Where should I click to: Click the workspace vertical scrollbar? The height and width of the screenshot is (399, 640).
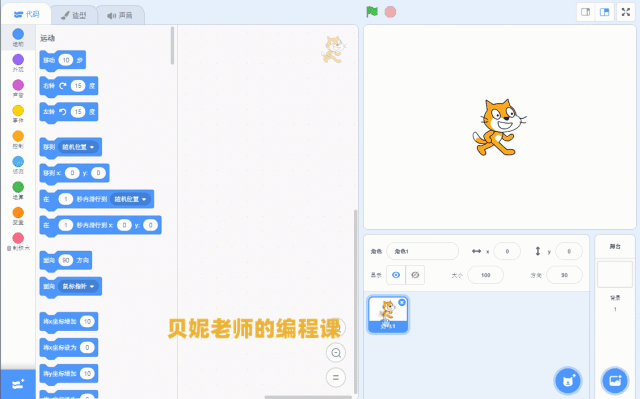(x=355, y=301)
